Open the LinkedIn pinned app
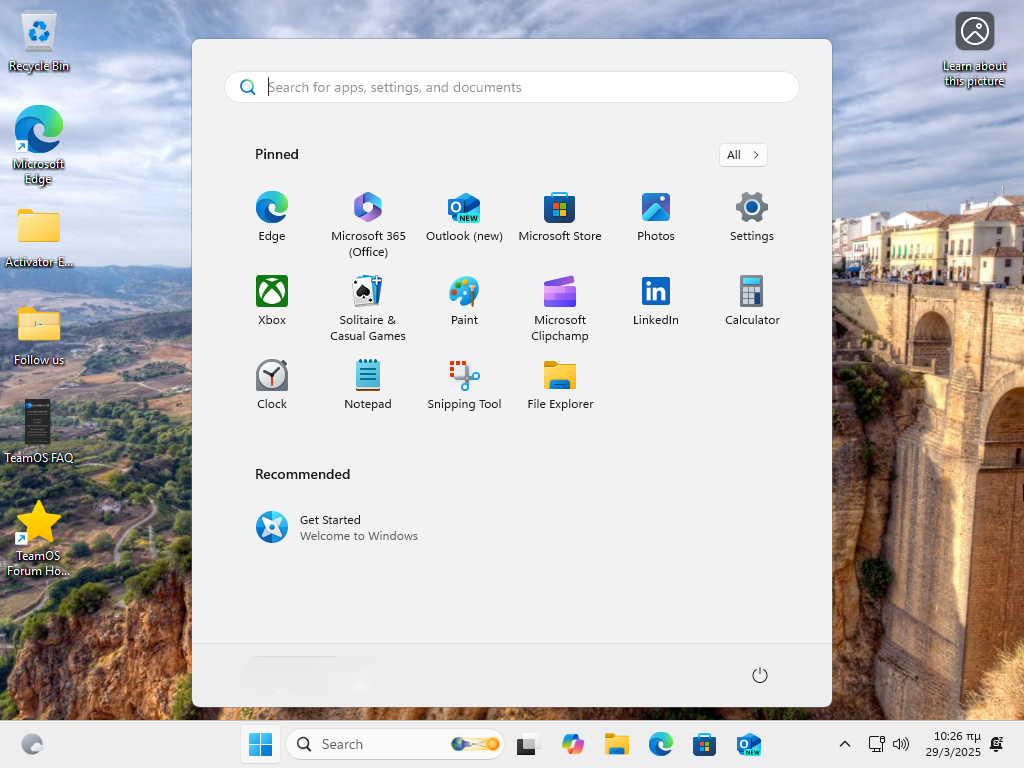 (656, 300)
